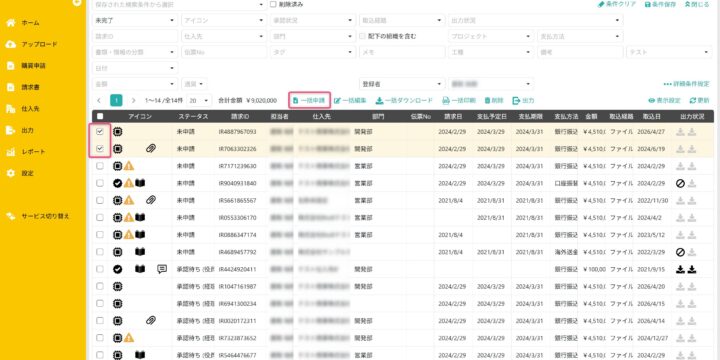Check the row IR9040931840 checkbox
Screen dimensions: 720x360
pyautogui.click(x=100, y=183)
